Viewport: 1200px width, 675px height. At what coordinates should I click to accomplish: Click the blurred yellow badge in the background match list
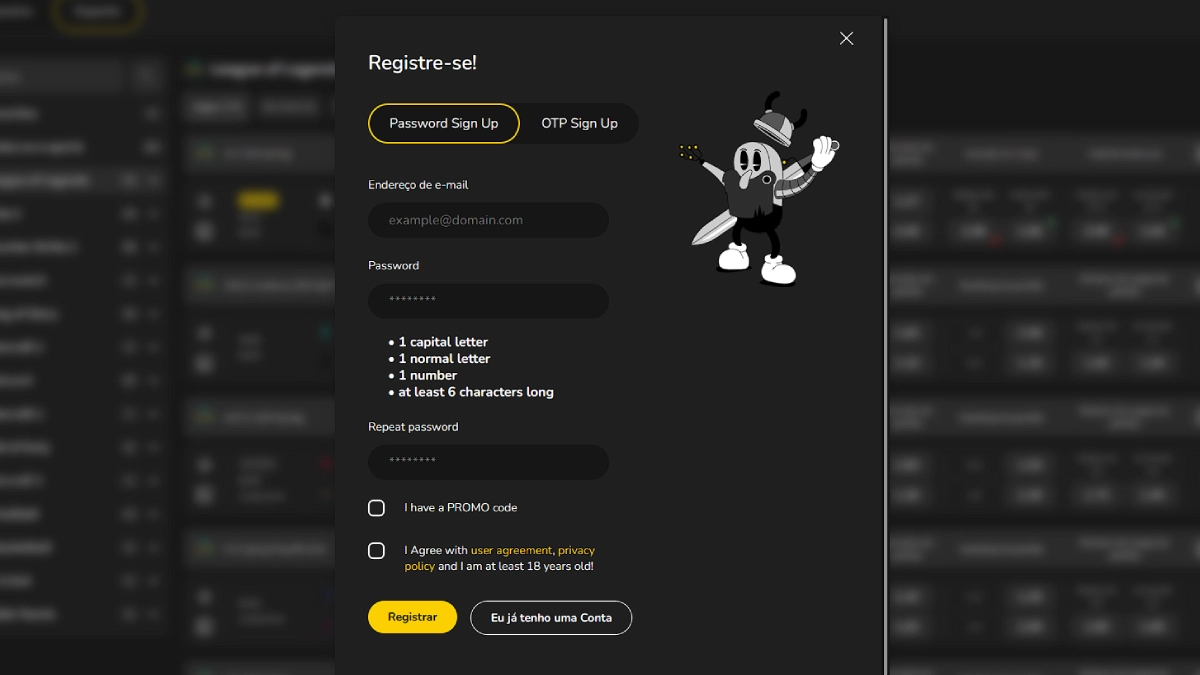pos(258,201)
